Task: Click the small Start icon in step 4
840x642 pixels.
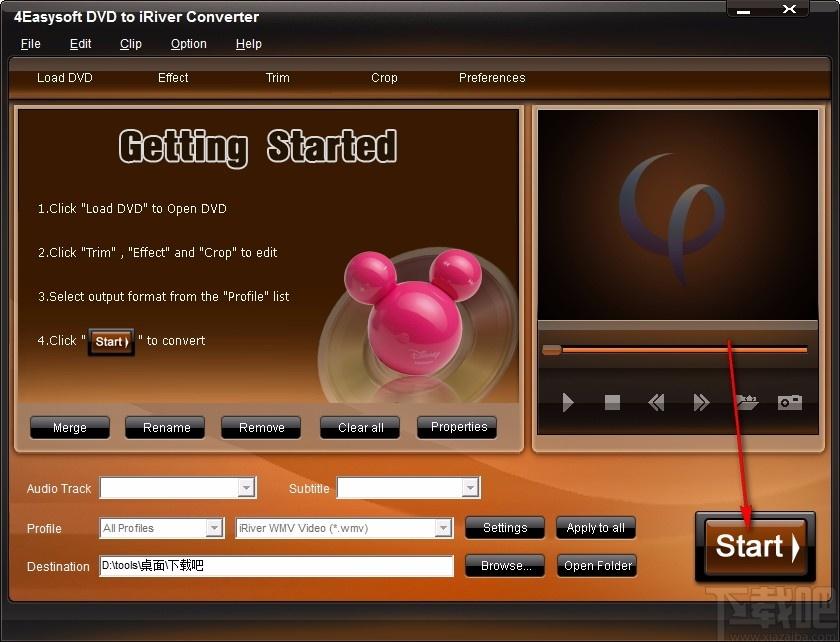Action: point(111,341)
